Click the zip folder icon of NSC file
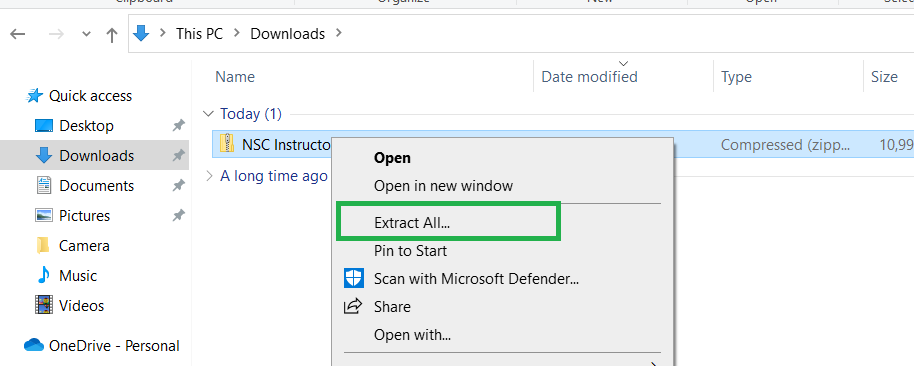This screenshot has width=914, height=366. pos(227,144)
